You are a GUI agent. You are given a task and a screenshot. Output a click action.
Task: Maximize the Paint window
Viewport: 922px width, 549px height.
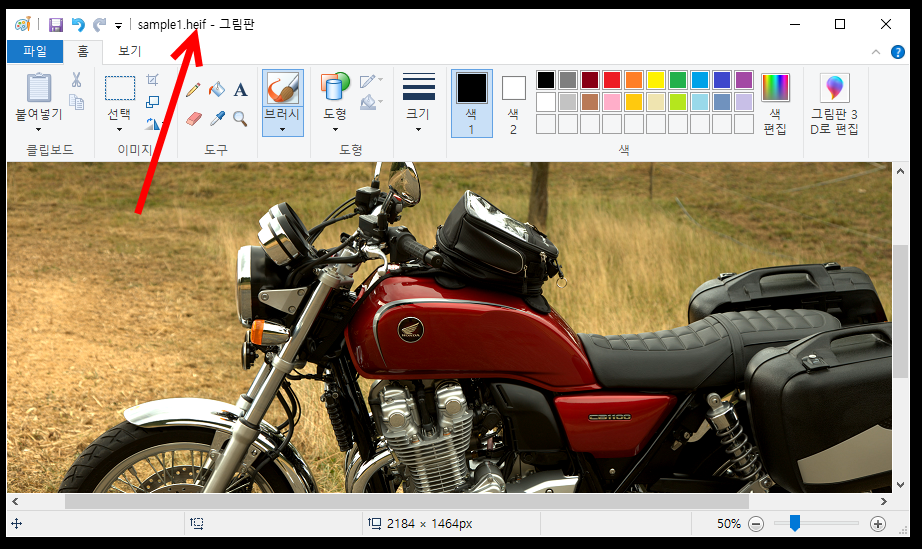click(x=840, y=24)
